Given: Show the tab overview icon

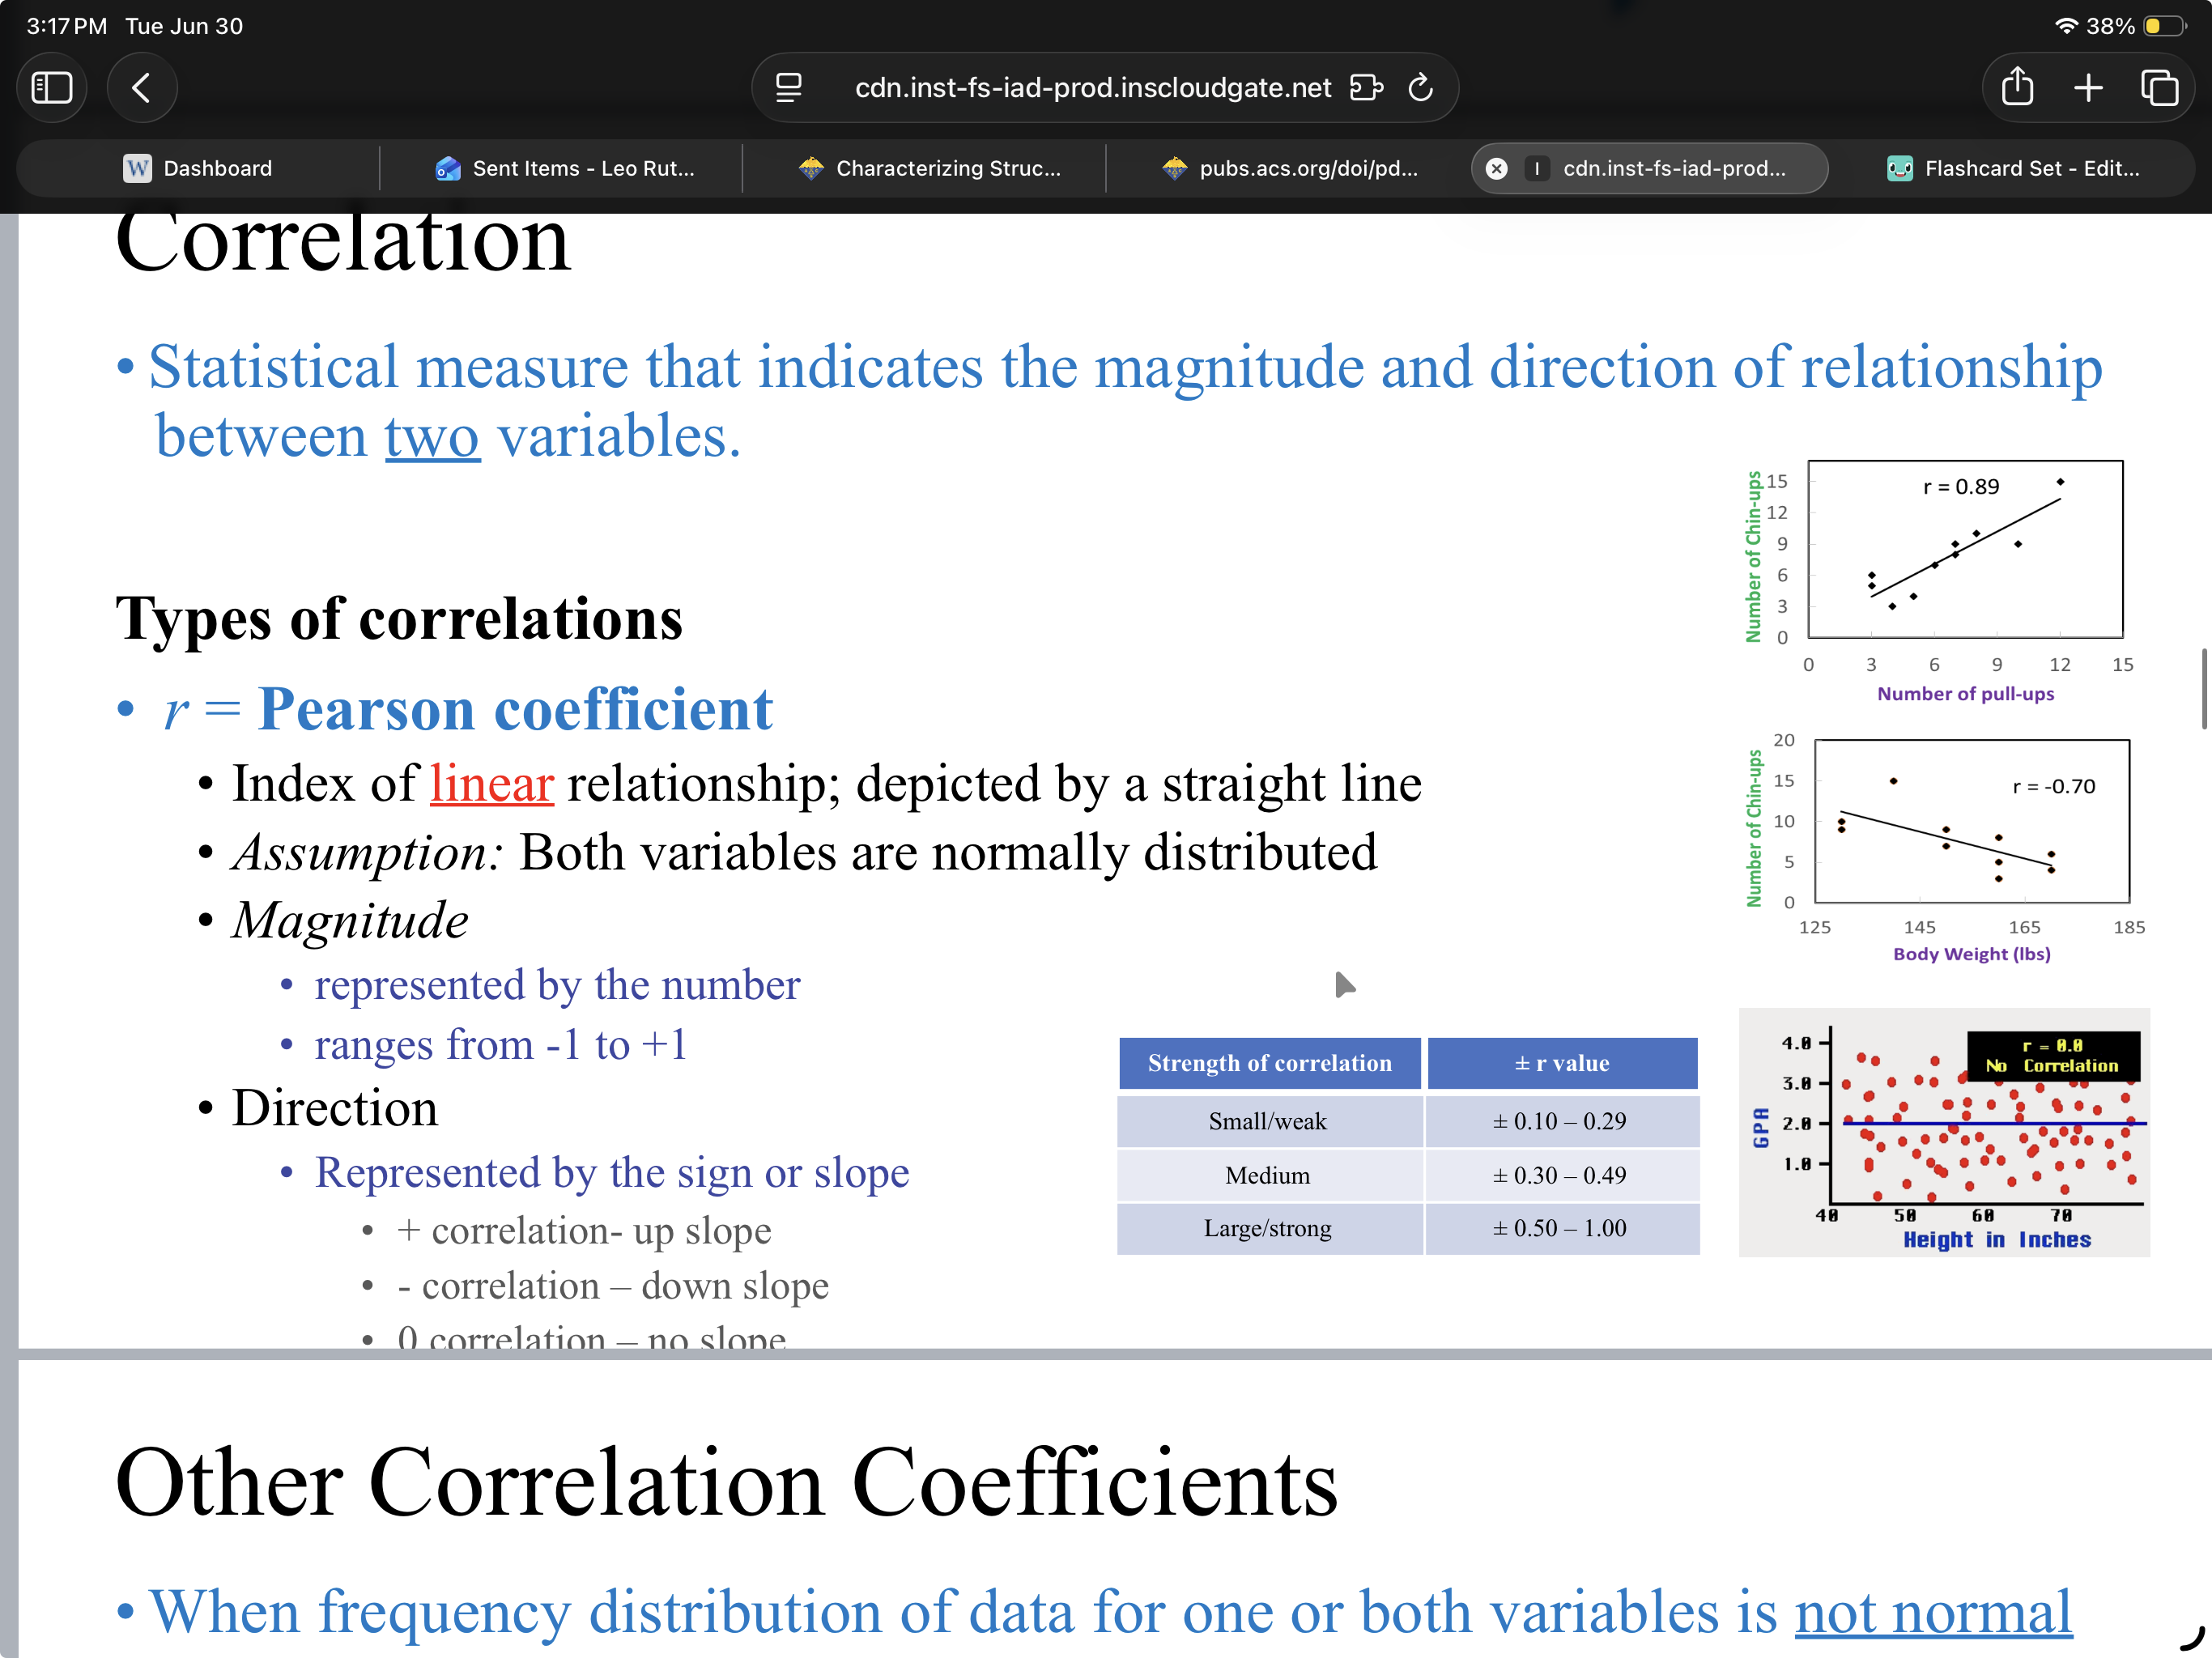Looking at the screenshot, I should (x=2159, y=88).
